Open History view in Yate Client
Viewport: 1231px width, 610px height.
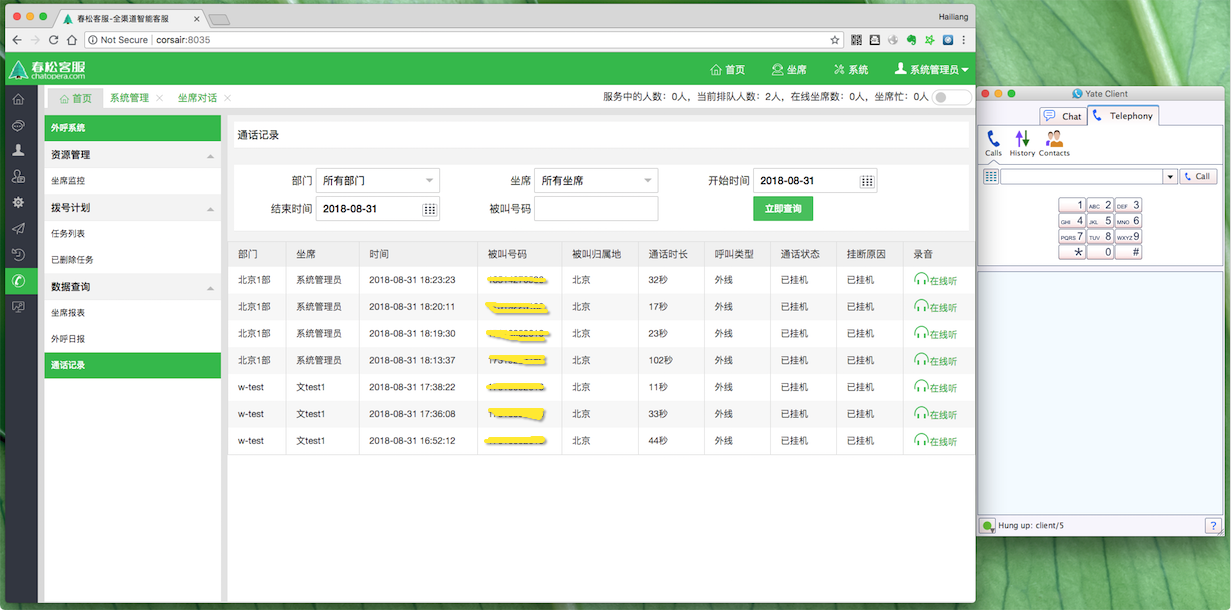tap(1022, 143)
